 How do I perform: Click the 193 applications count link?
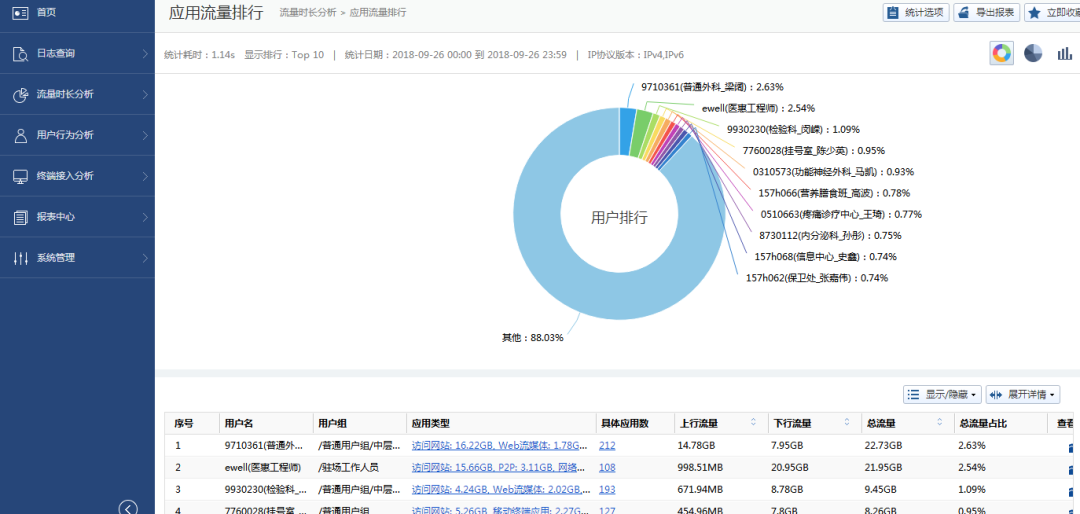(608, 490)
